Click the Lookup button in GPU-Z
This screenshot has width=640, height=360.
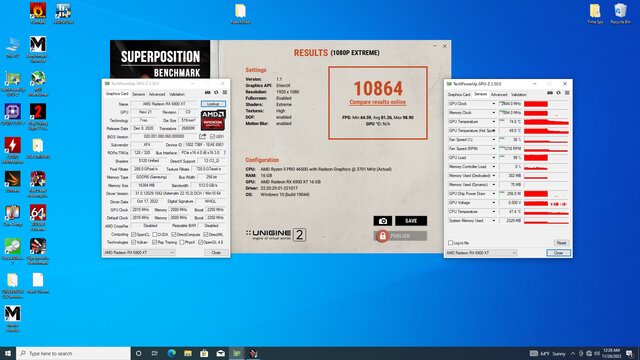213,104
